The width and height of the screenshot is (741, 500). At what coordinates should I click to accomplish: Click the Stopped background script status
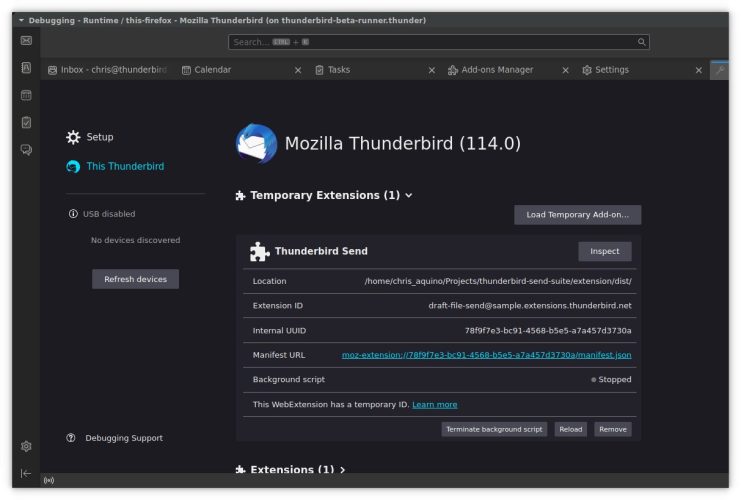pyautogui.click(x=611, y=379)
